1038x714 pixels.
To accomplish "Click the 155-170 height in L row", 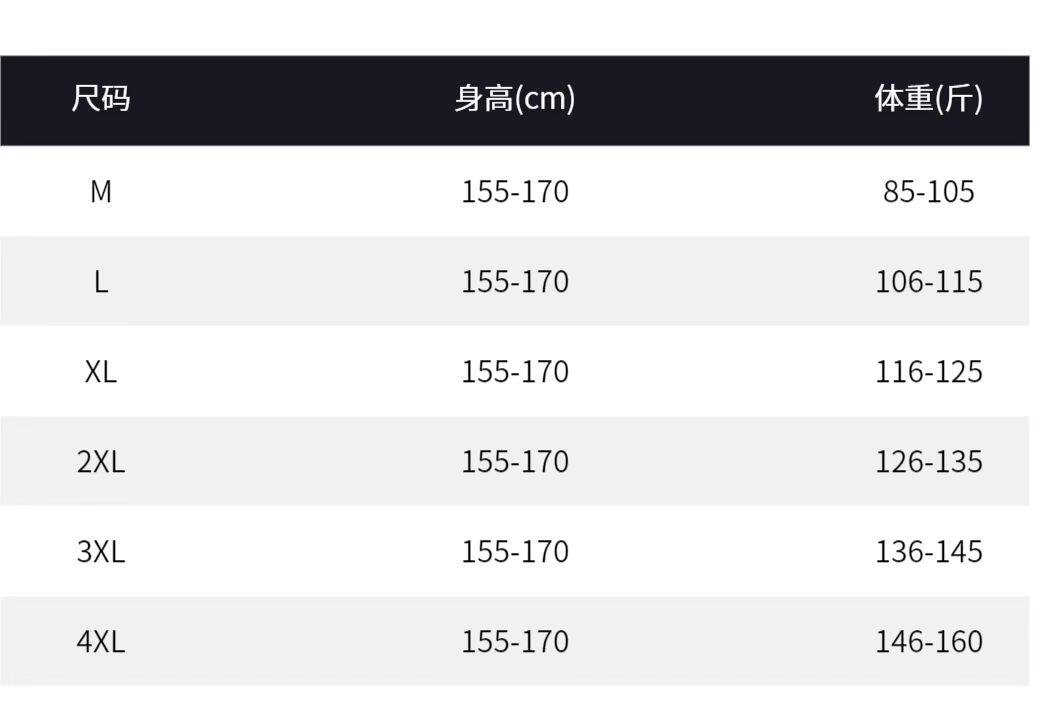I will tap(514, 281).
